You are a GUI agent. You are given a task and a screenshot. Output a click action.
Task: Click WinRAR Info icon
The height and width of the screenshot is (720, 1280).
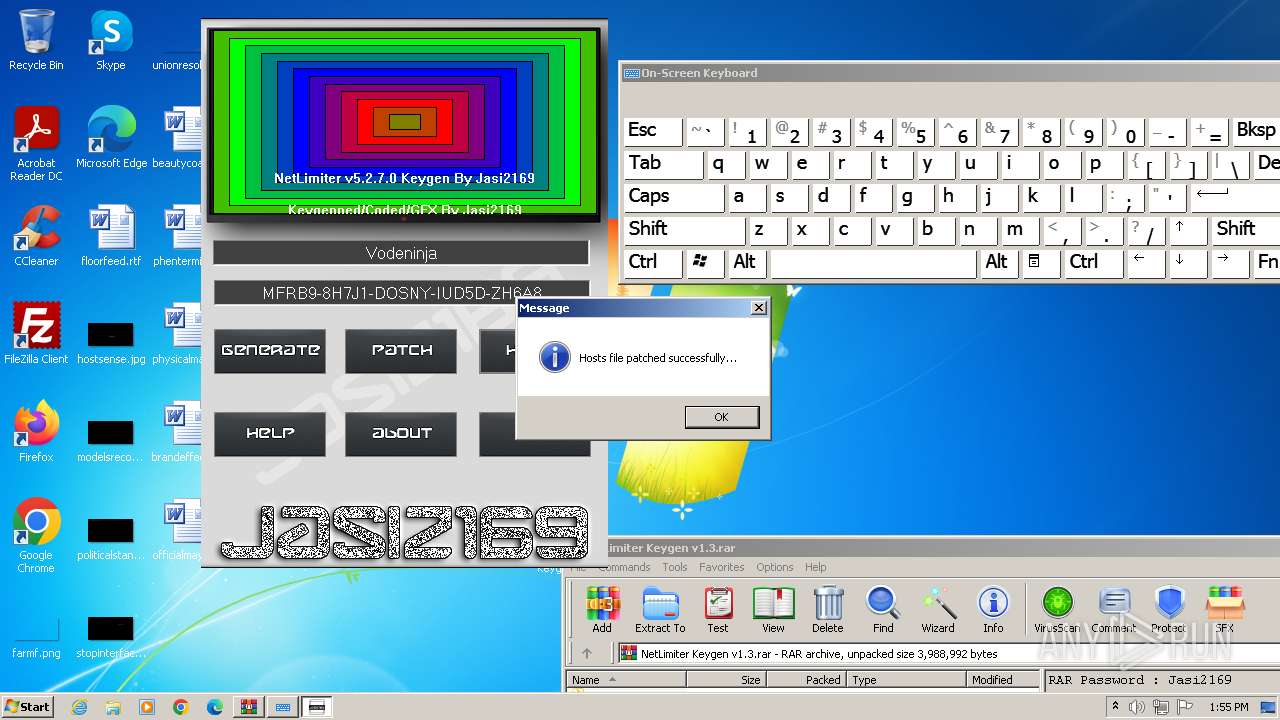click(x=993, y=610)
